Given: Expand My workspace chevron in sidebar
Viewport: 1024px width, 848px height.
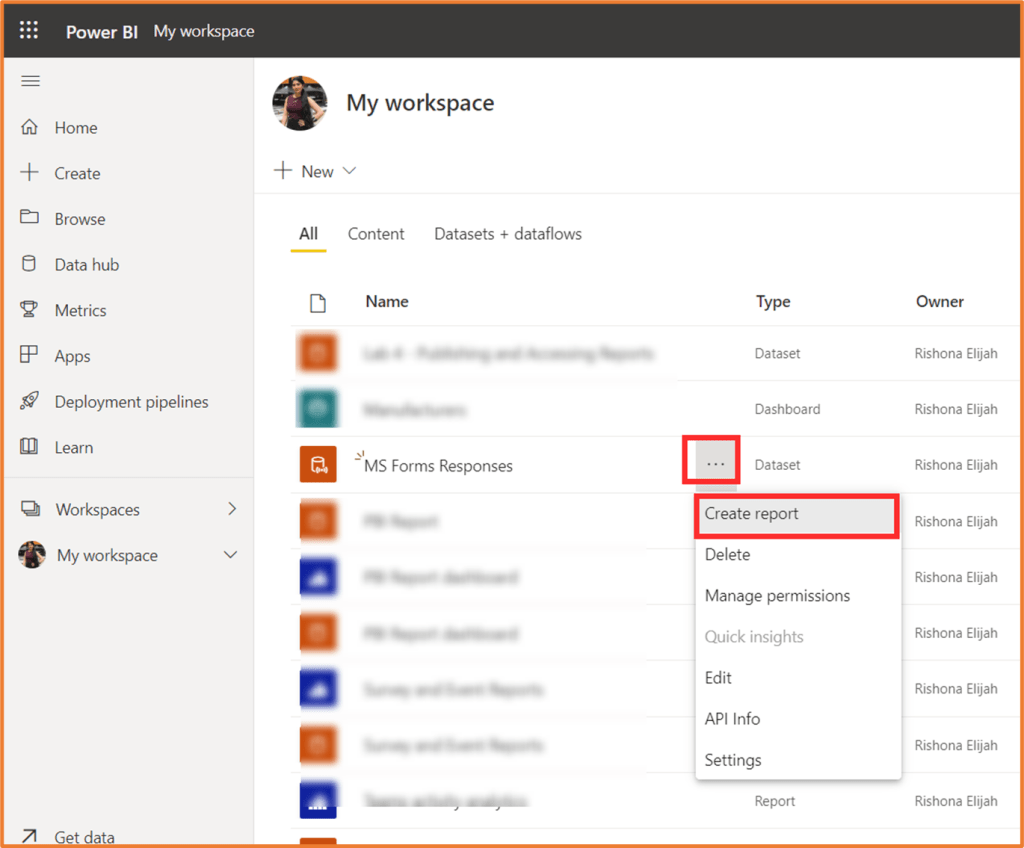Looking at the screenshot, I should coord(230,555).
